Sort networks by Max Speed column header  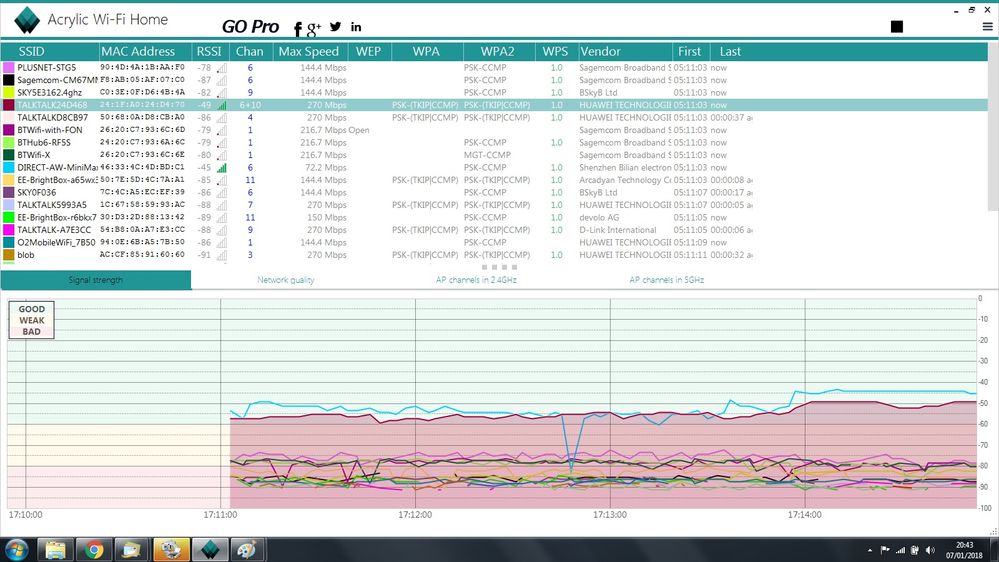coord(308,51)
